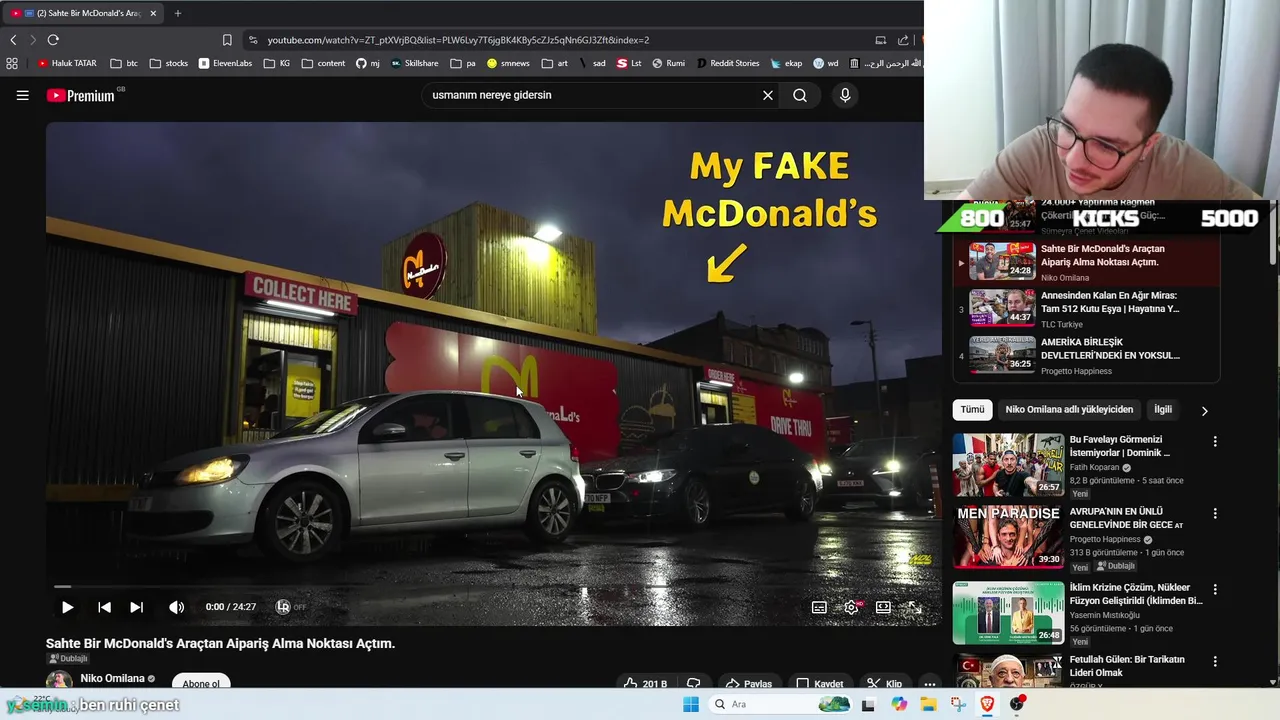Open the content bookmark folder
Viewport: 1280px width, 720px height.
pyautogui.click(x=323, y=63)
